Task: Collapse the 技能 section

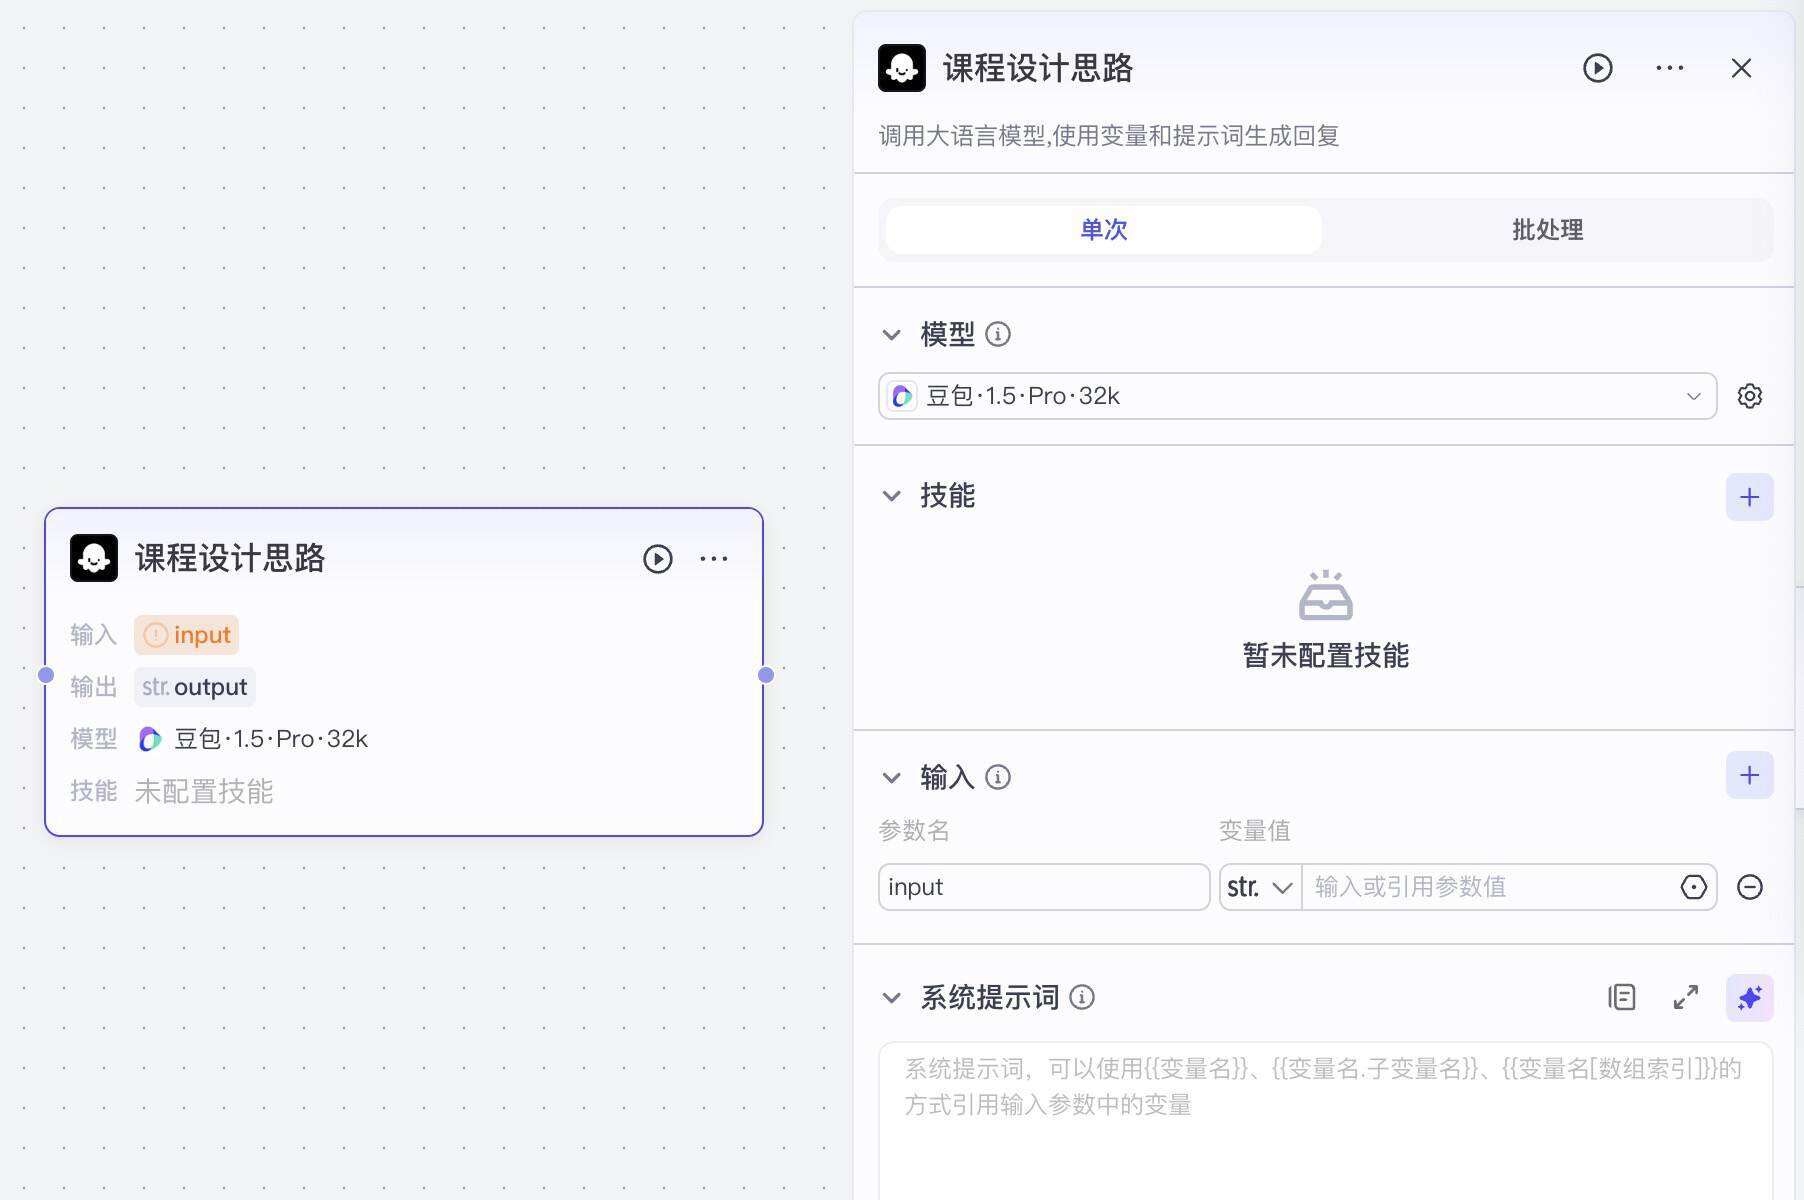Action: 893,495
